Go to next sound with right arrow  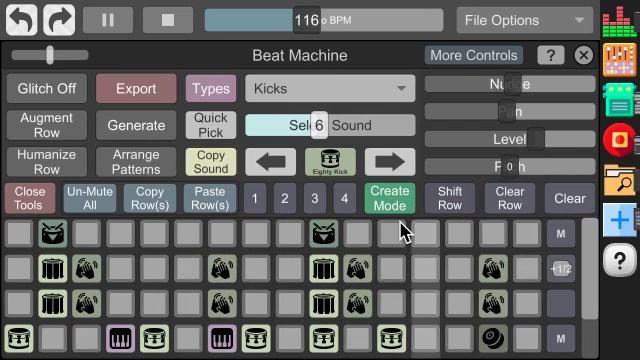pyautogui.click(x=390, y=162)
